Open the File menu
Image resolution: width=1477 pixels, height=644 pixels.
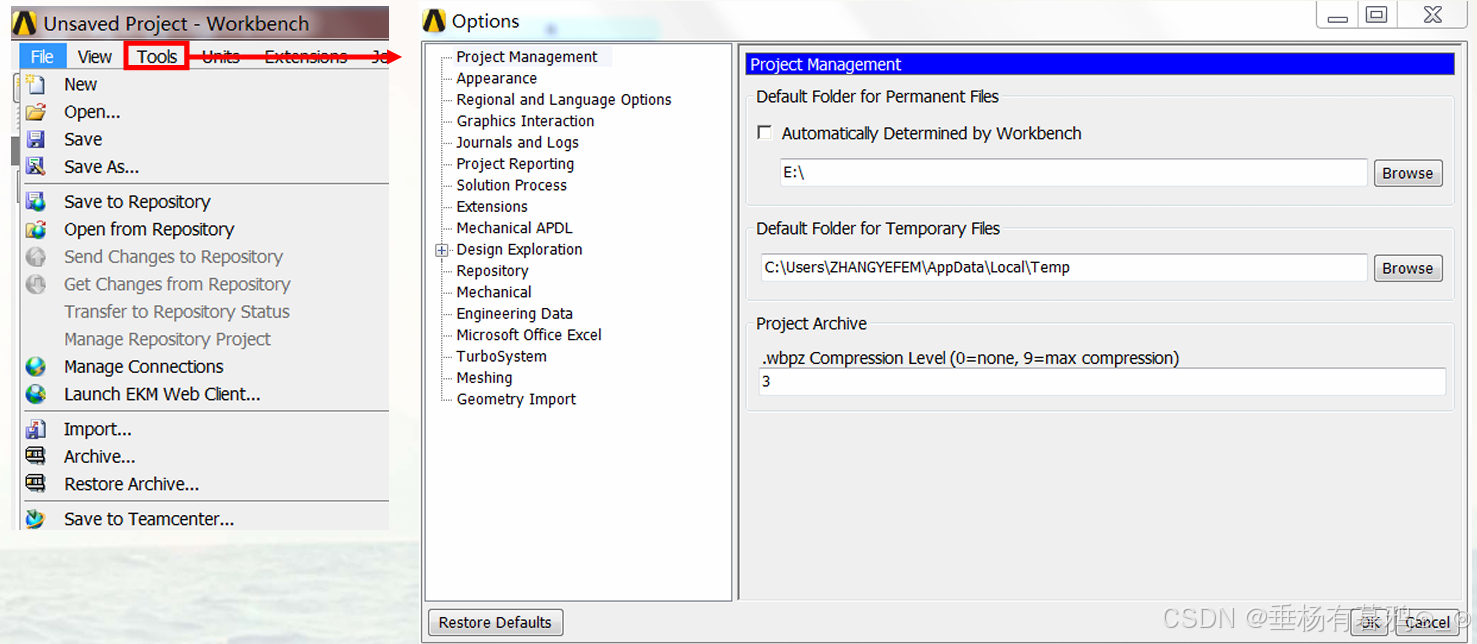(42, 56)
